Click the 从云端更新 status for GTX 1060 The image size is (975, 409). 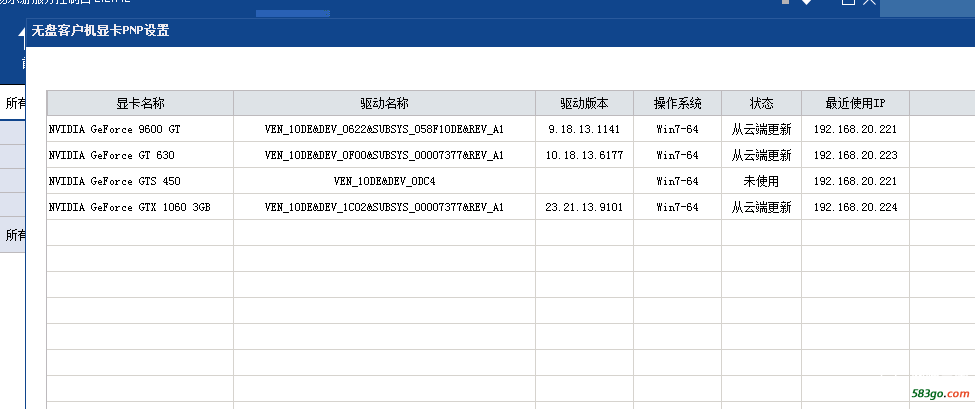point(761,207)
